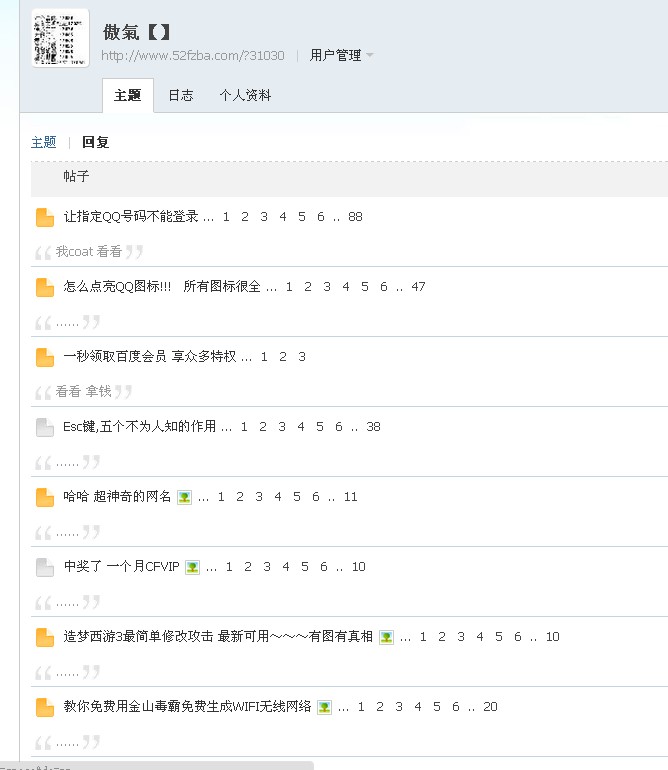Go to page 10 of 造梦西游3 thread
This screenshot has height=770, width=668.
(553, 636)
